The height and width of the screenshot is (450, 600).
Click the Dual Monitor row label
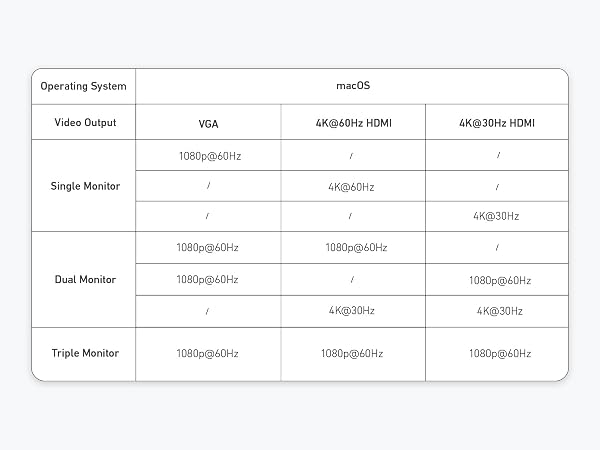point(83,279)
